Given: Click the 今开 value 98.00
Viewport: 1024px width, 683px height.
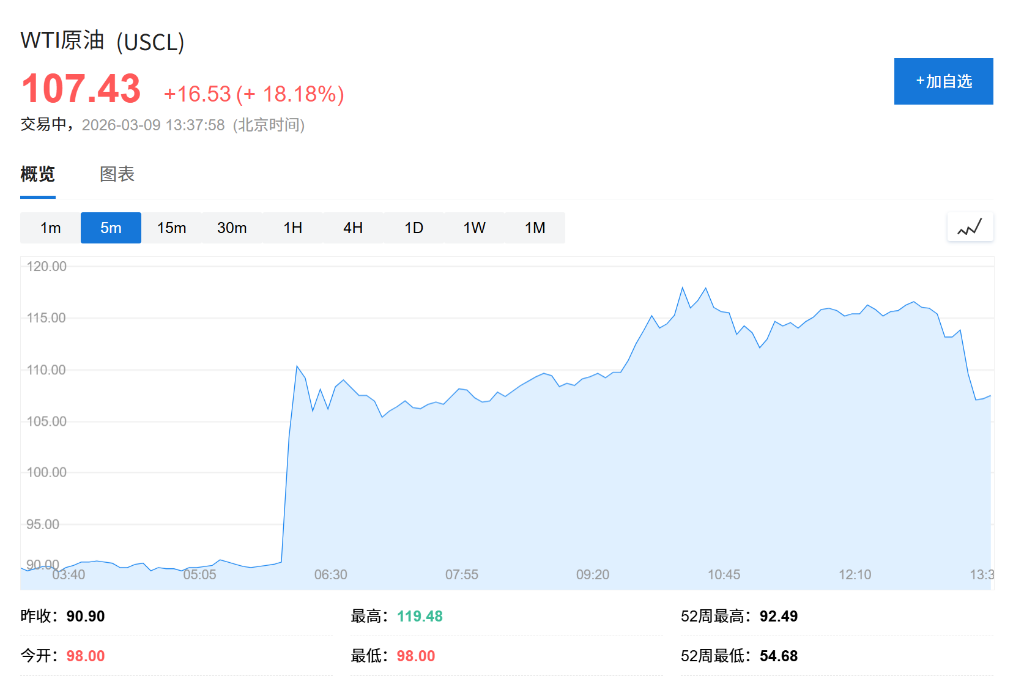Looking at the screenshot, I should (x=85, y=656).
